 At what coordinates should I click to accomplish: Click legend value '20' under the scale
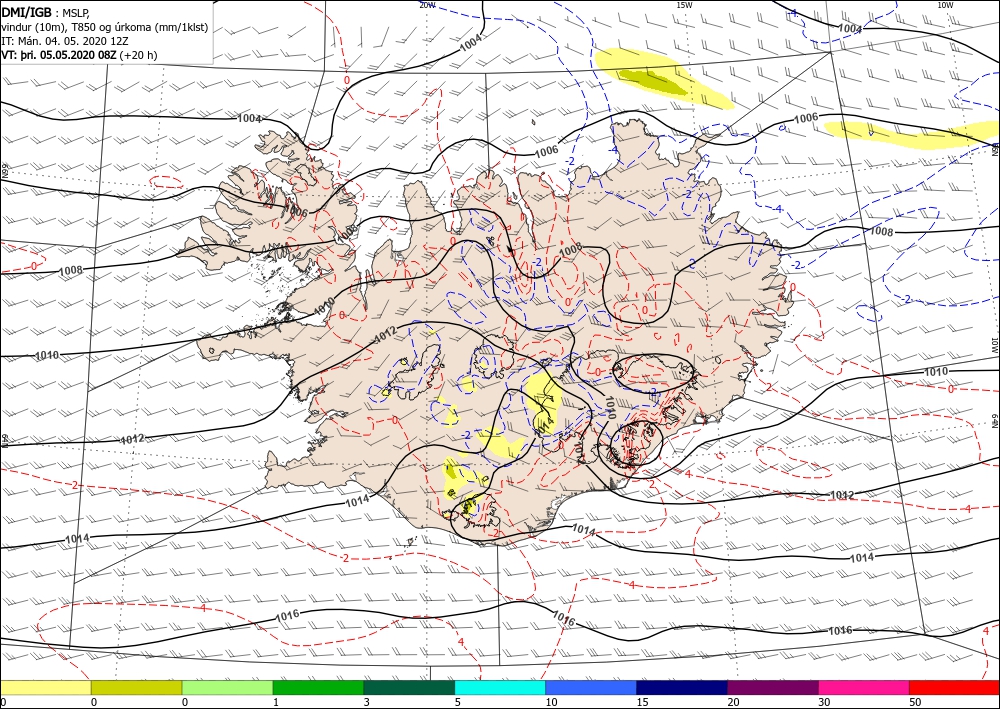tap(733, 702)
